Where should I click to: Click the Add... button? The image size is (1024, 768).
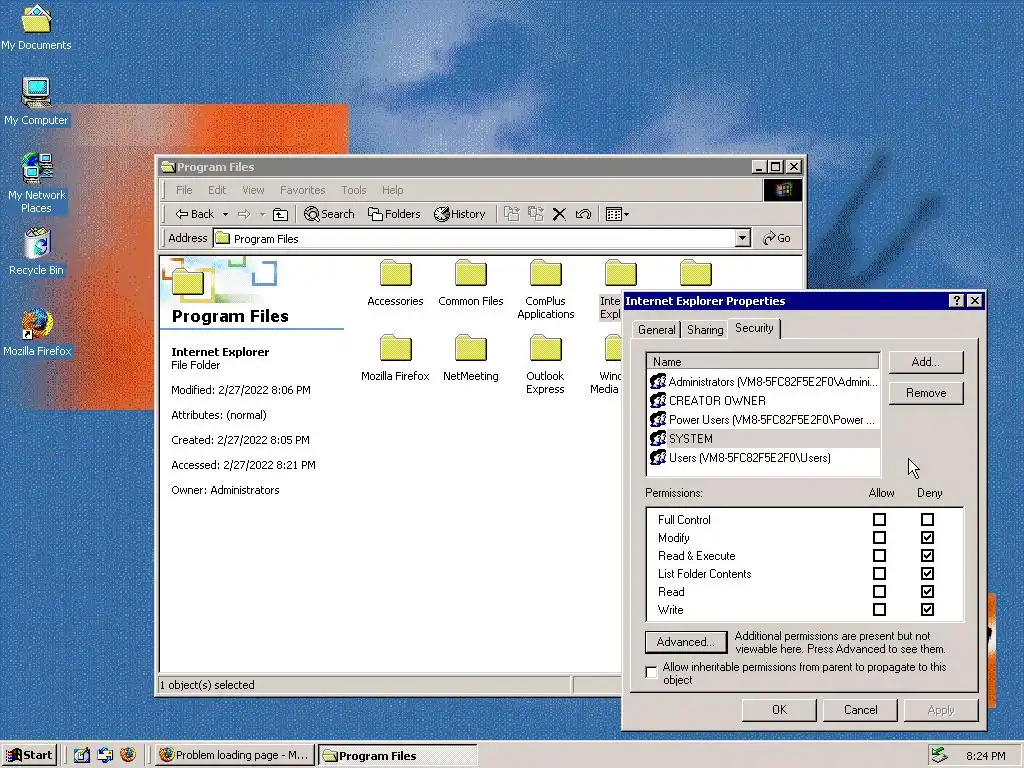coord(925,362)
